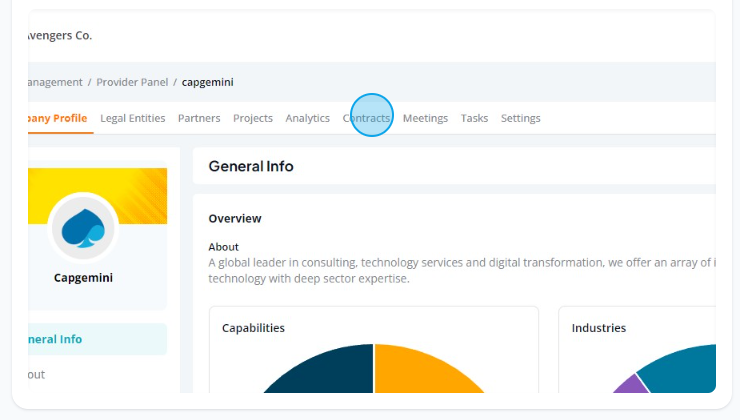Screen dimensions: 740x420
Task: Click the Industries chart title
Action: click(x=599, y=328)
